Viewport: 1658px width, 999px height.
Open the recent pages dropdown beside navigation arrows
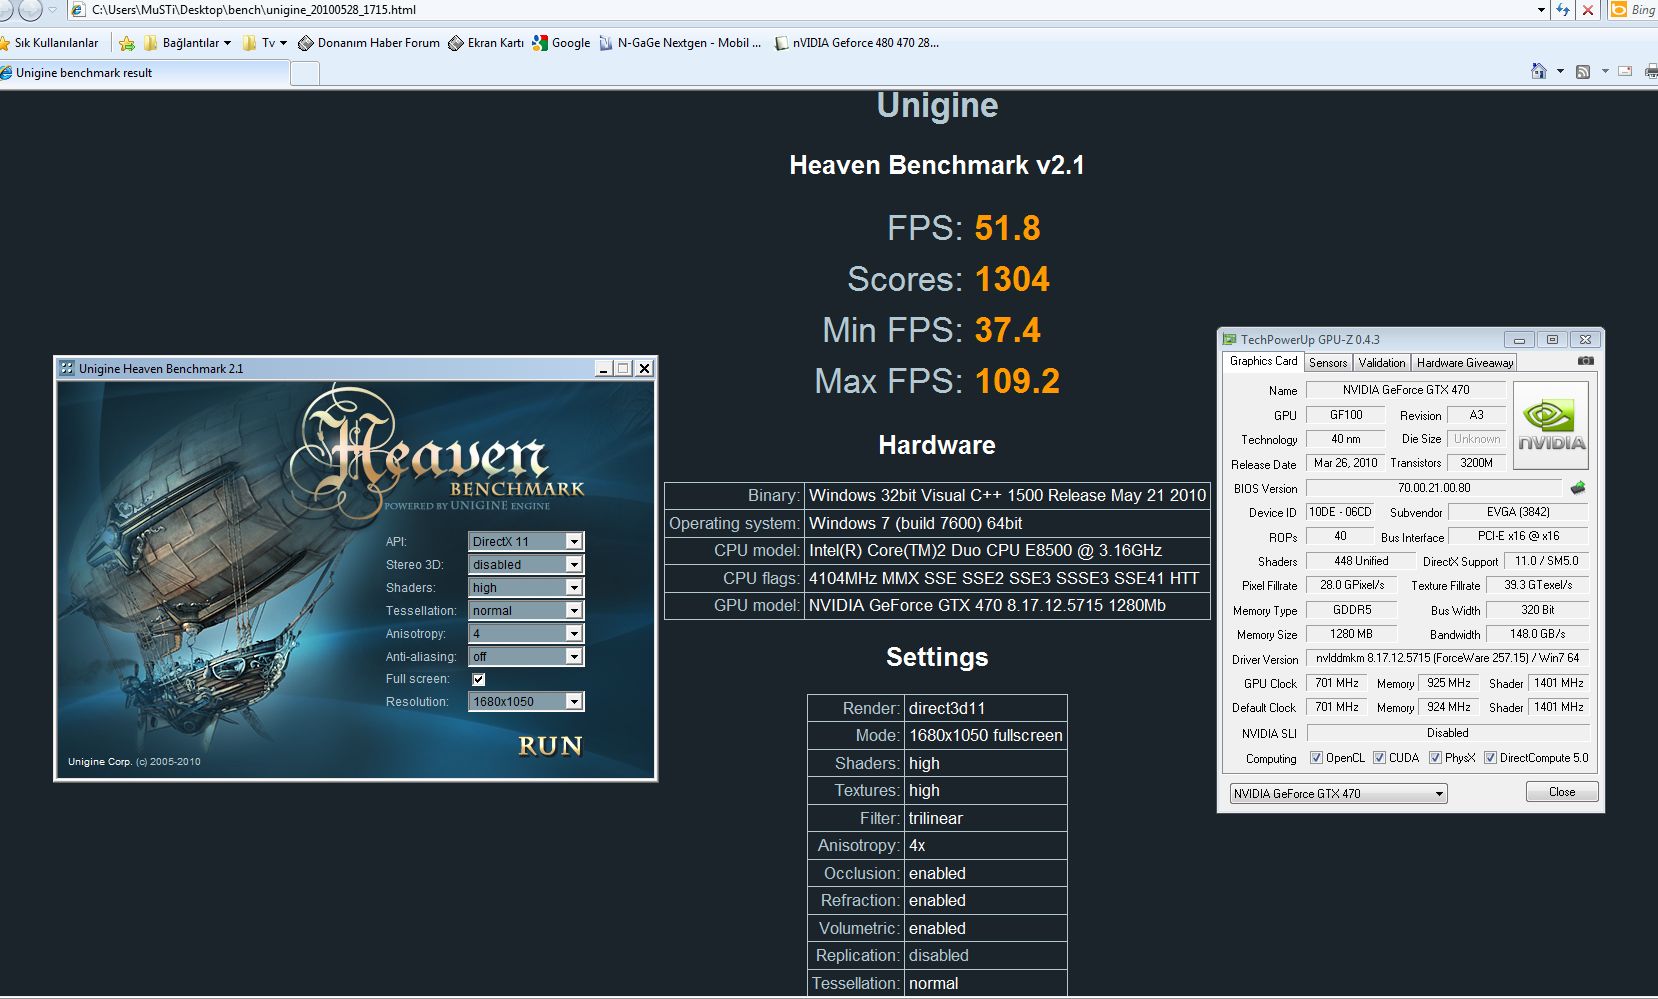pos(53,10)
